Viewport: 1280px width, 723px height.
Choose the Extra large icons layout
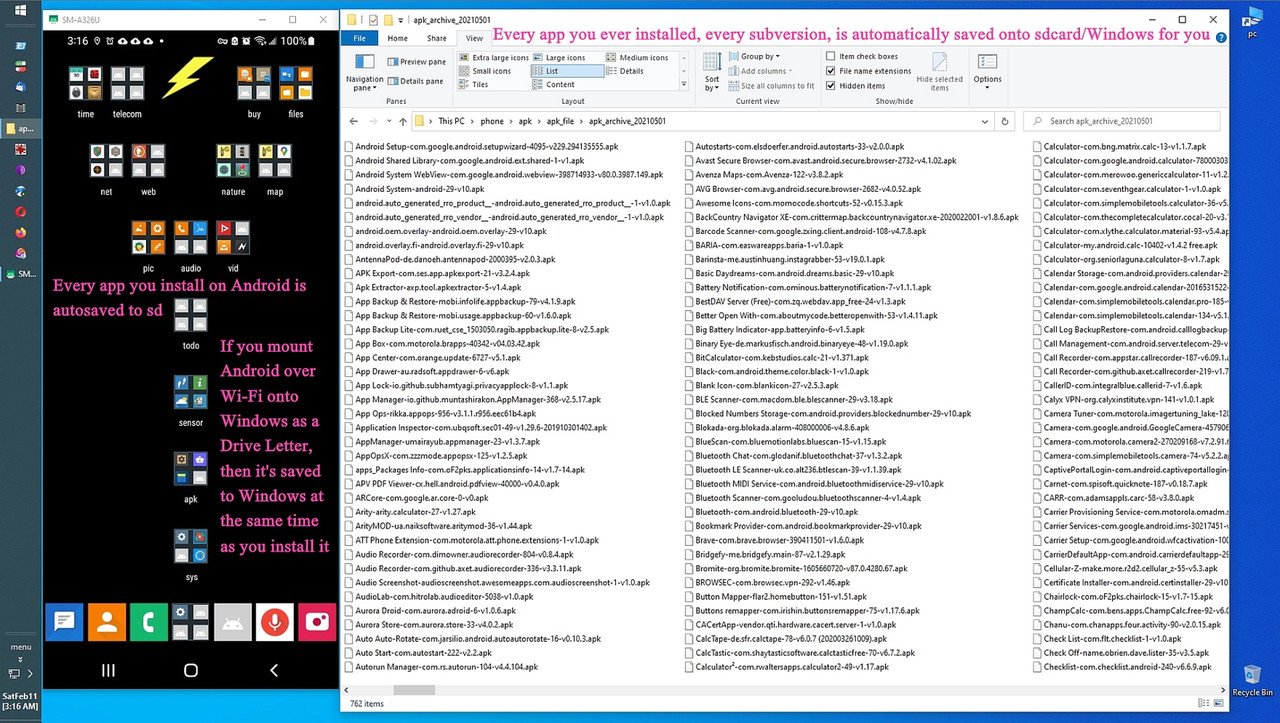[493, 58]
